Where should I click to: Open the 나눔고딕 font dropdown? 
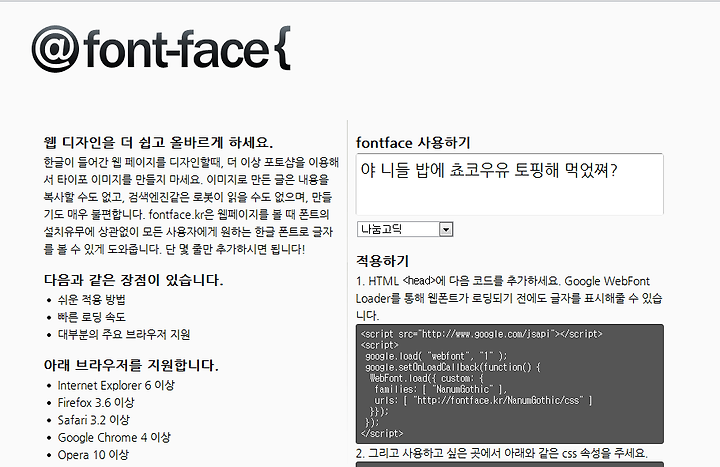(x=405, y=229)
